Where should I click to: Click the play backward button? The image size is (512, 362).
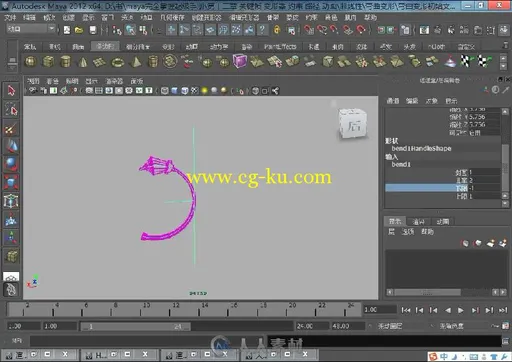448,310
